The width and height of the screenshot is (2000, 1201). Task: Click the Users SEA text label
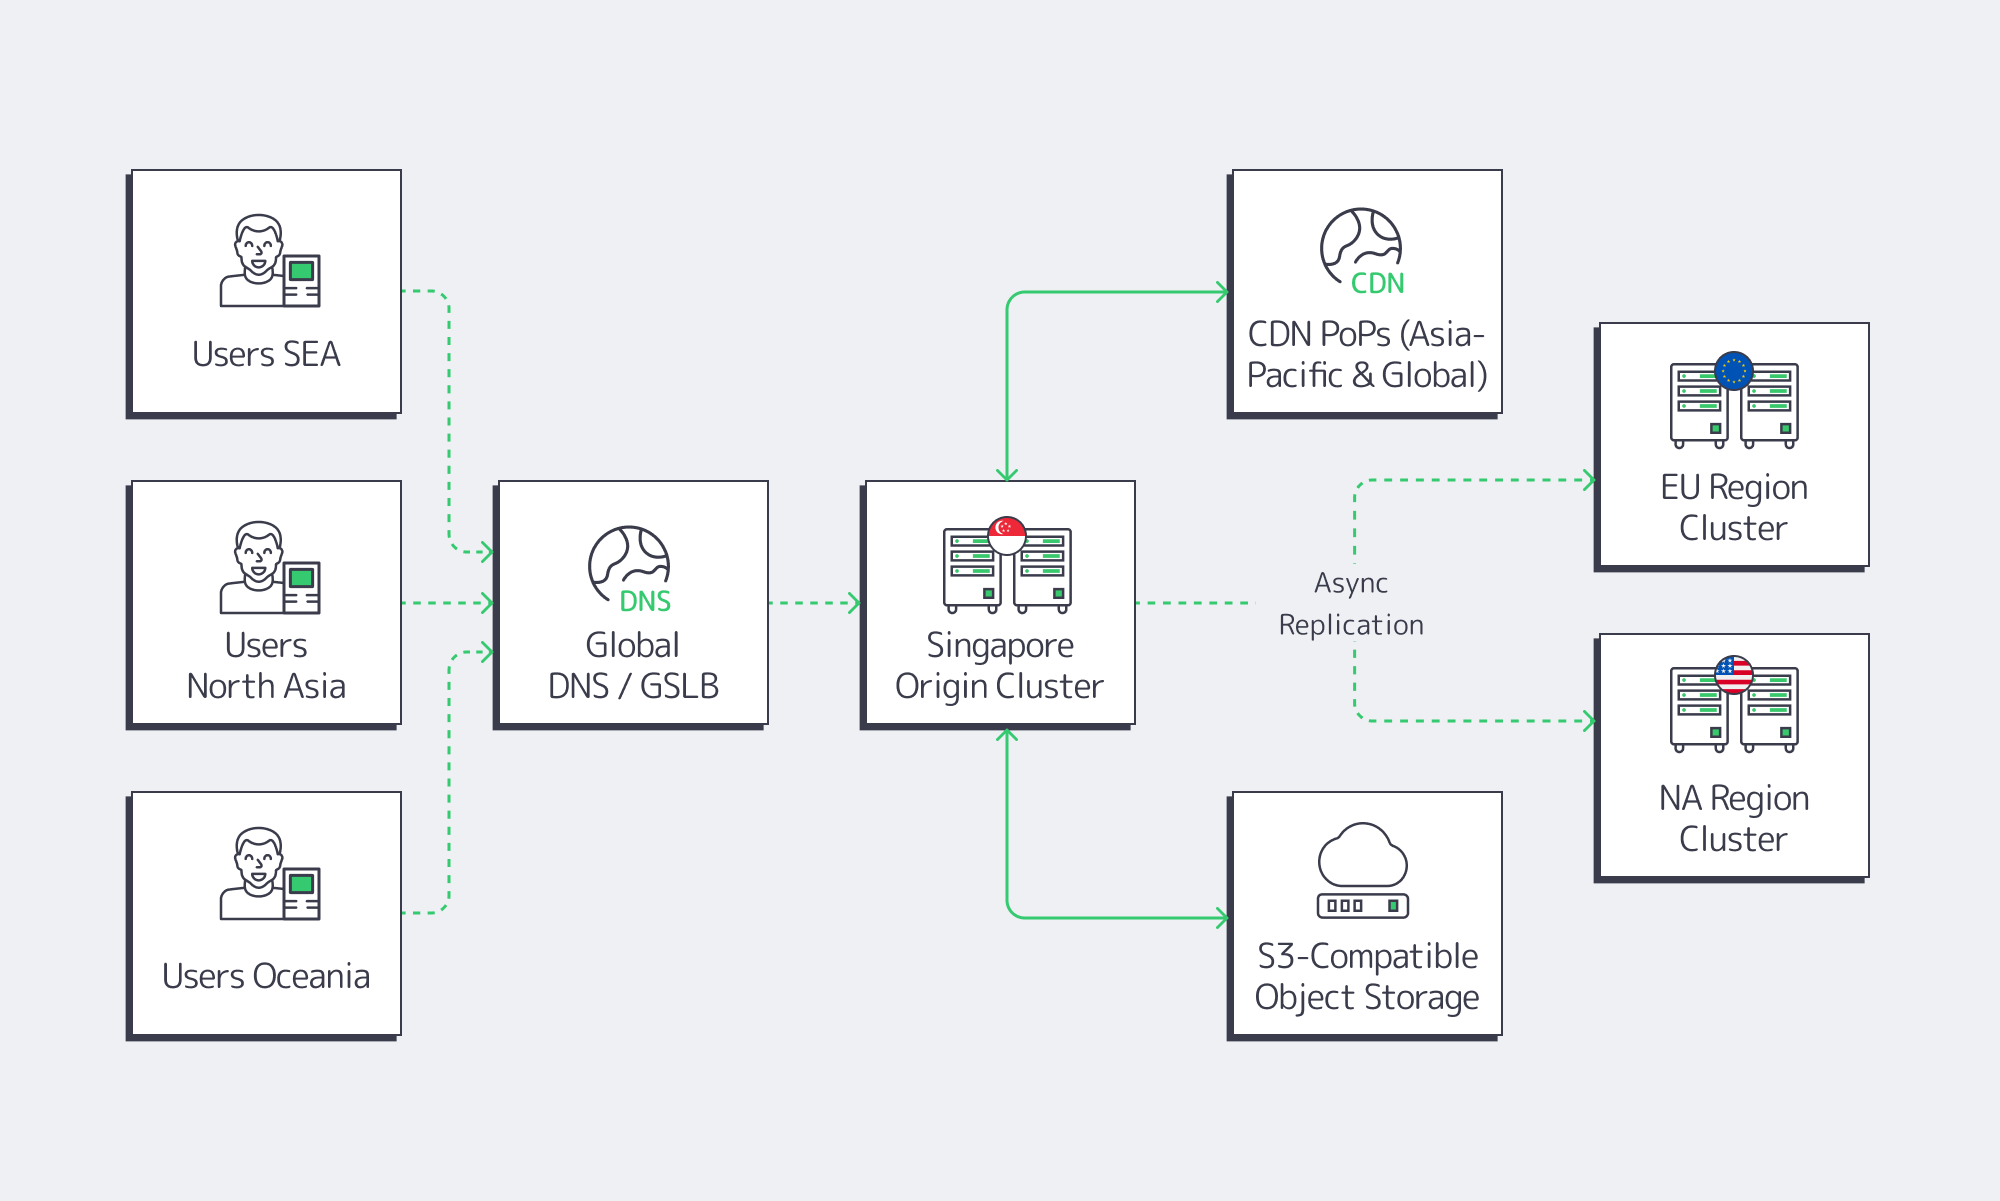tap(264, 353)
